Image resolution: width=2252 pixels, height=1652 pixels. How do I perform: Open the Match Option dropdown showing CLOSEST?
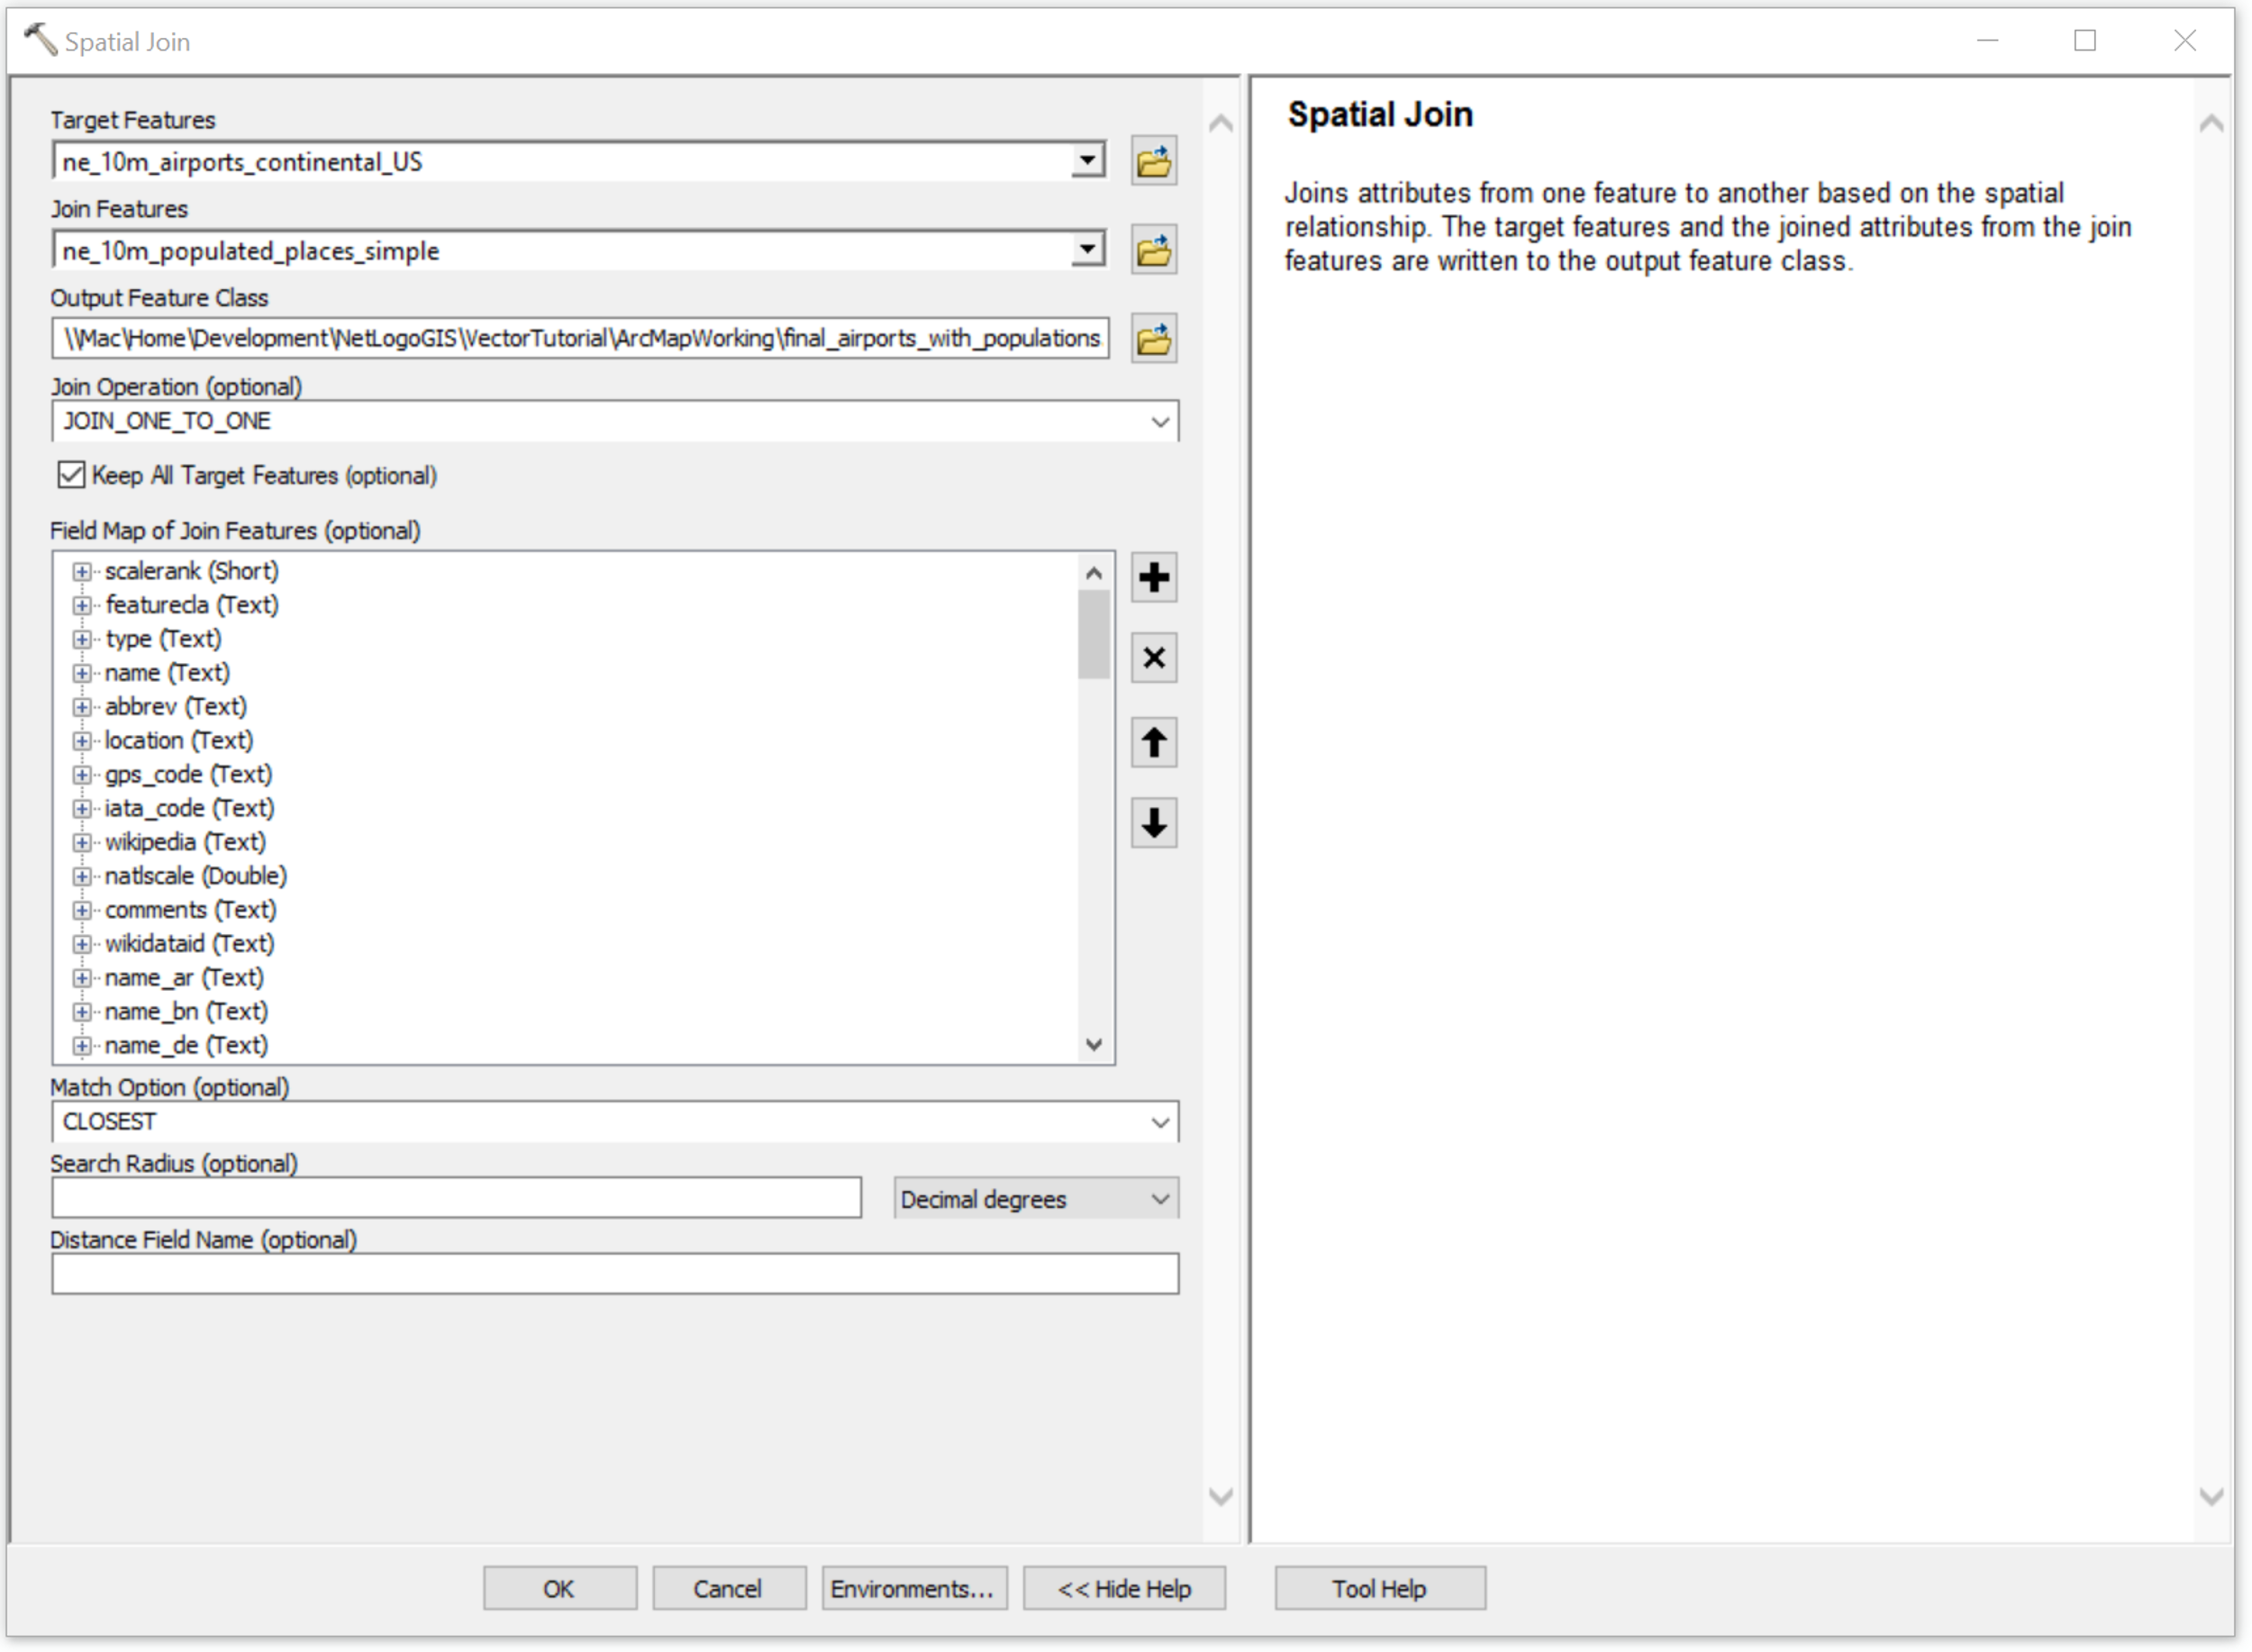click(1160, 1121)
